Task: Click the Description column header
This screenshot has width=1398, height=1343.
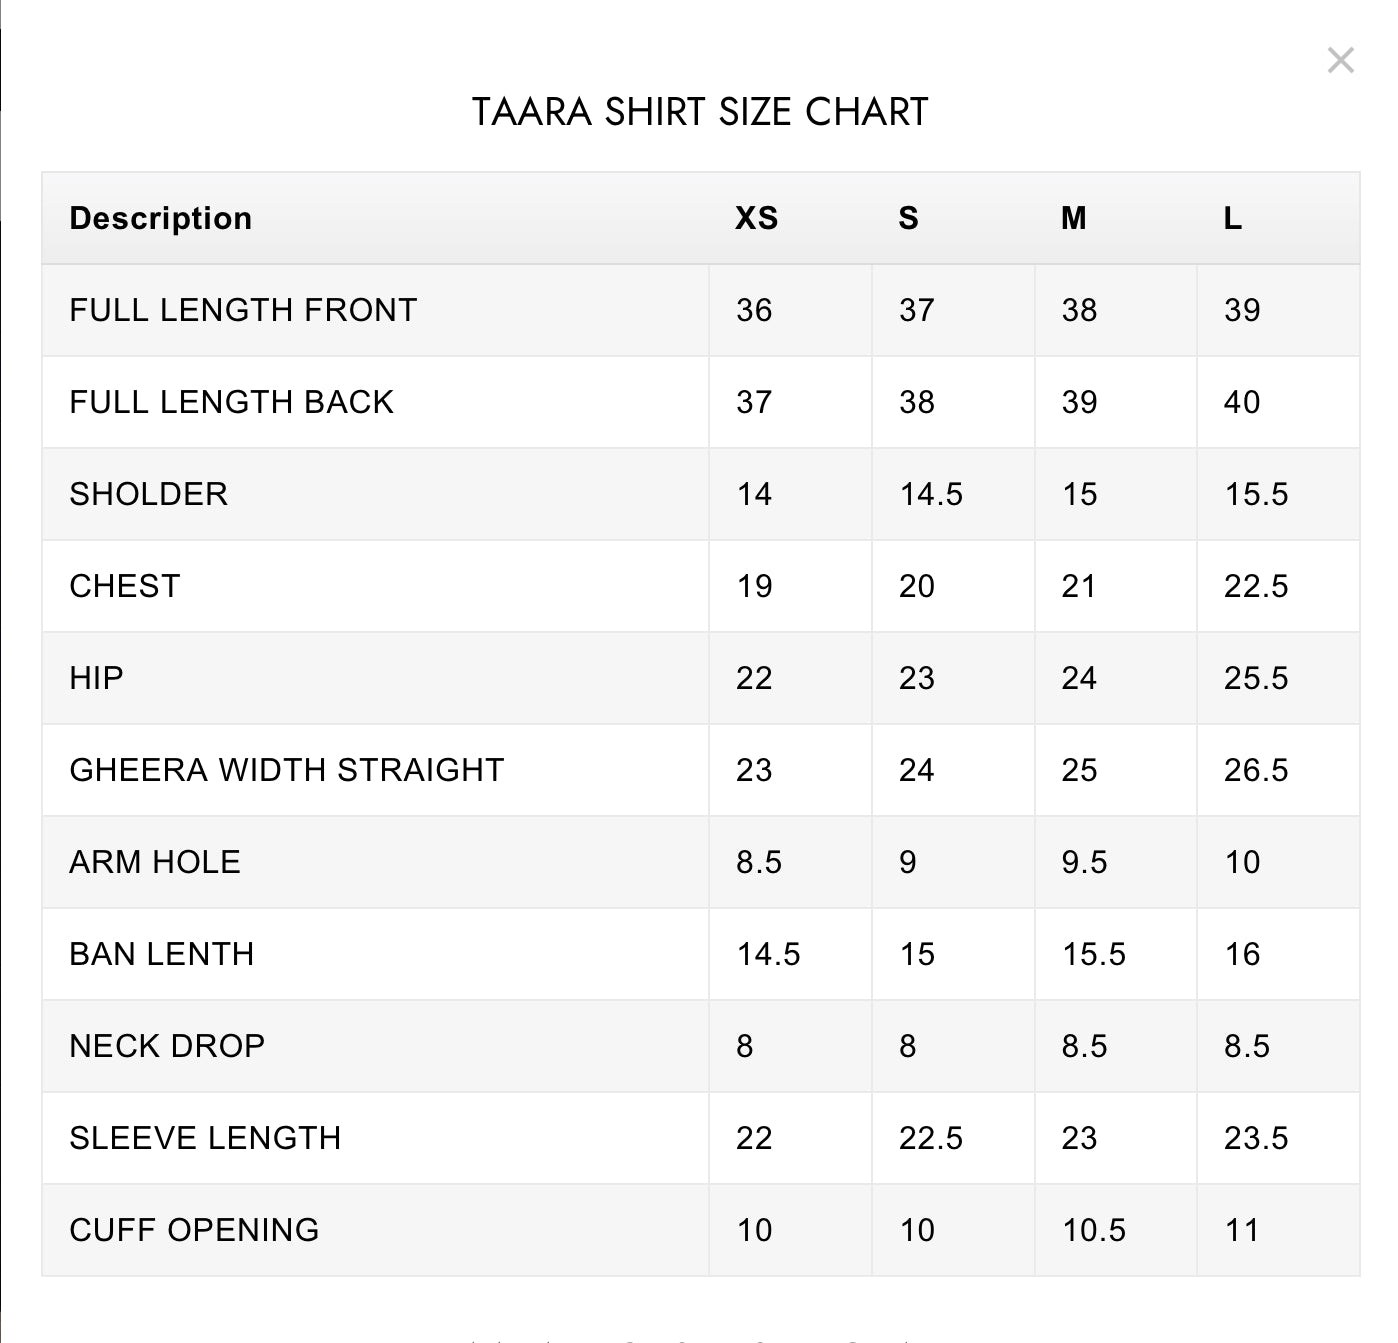Action: tap(160, 218)
